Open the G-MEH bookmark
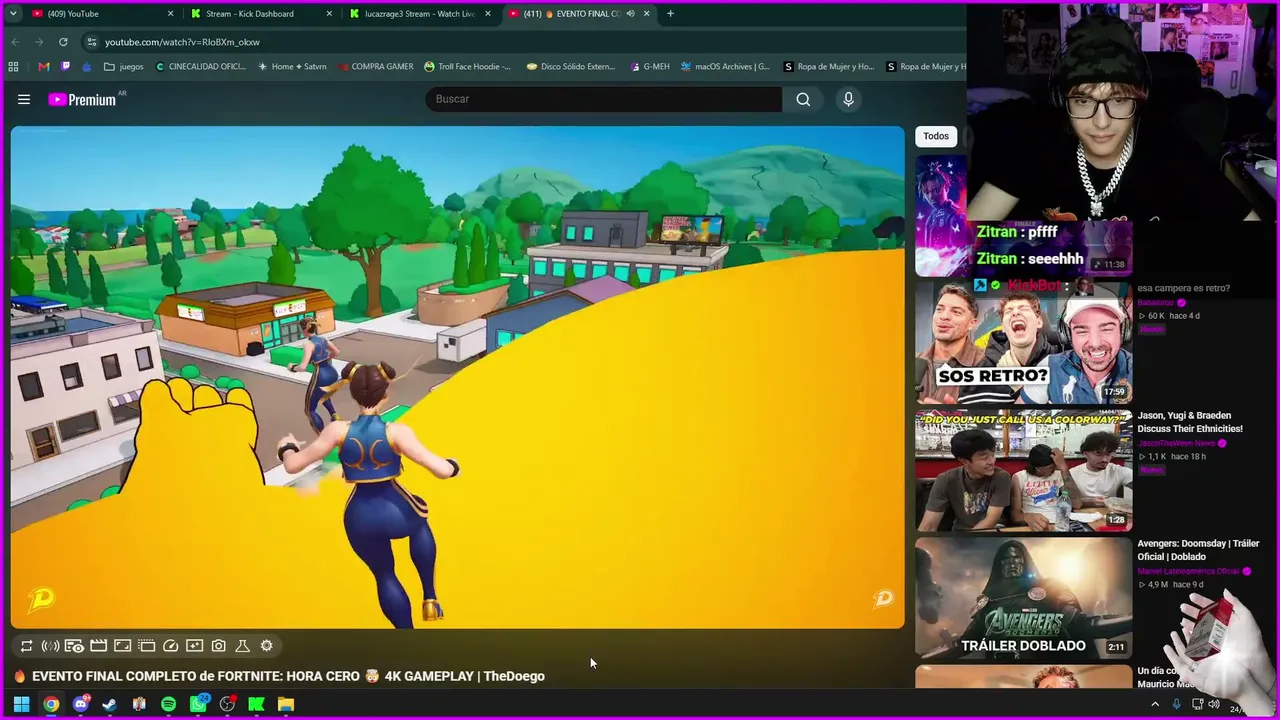This screenshot has width=1280, height=720. [x=650, y=67]
